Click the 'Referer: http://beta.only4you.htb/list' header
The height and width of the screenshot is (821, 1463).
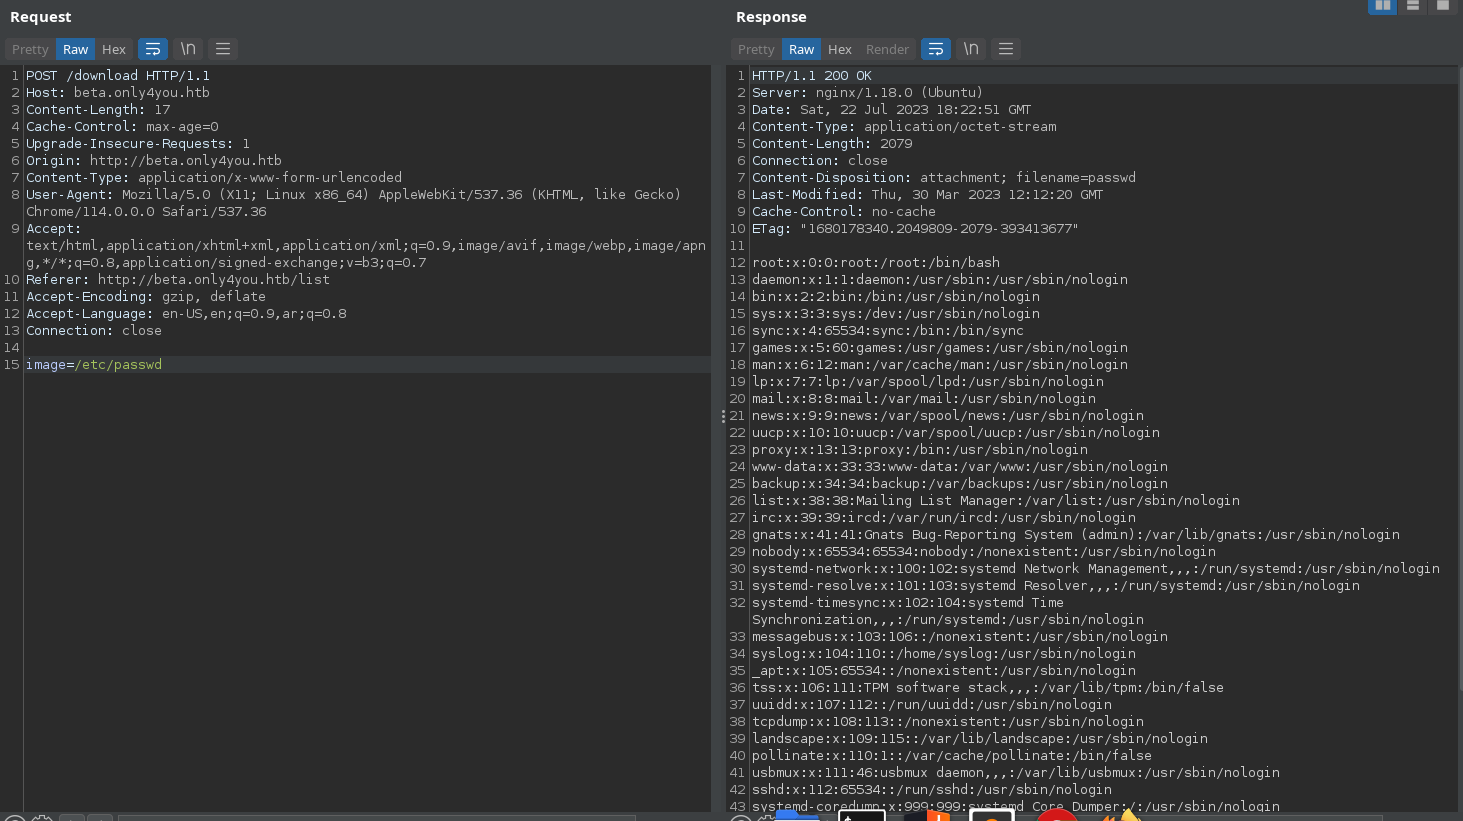pyautogui.click(x=178, y=279)
